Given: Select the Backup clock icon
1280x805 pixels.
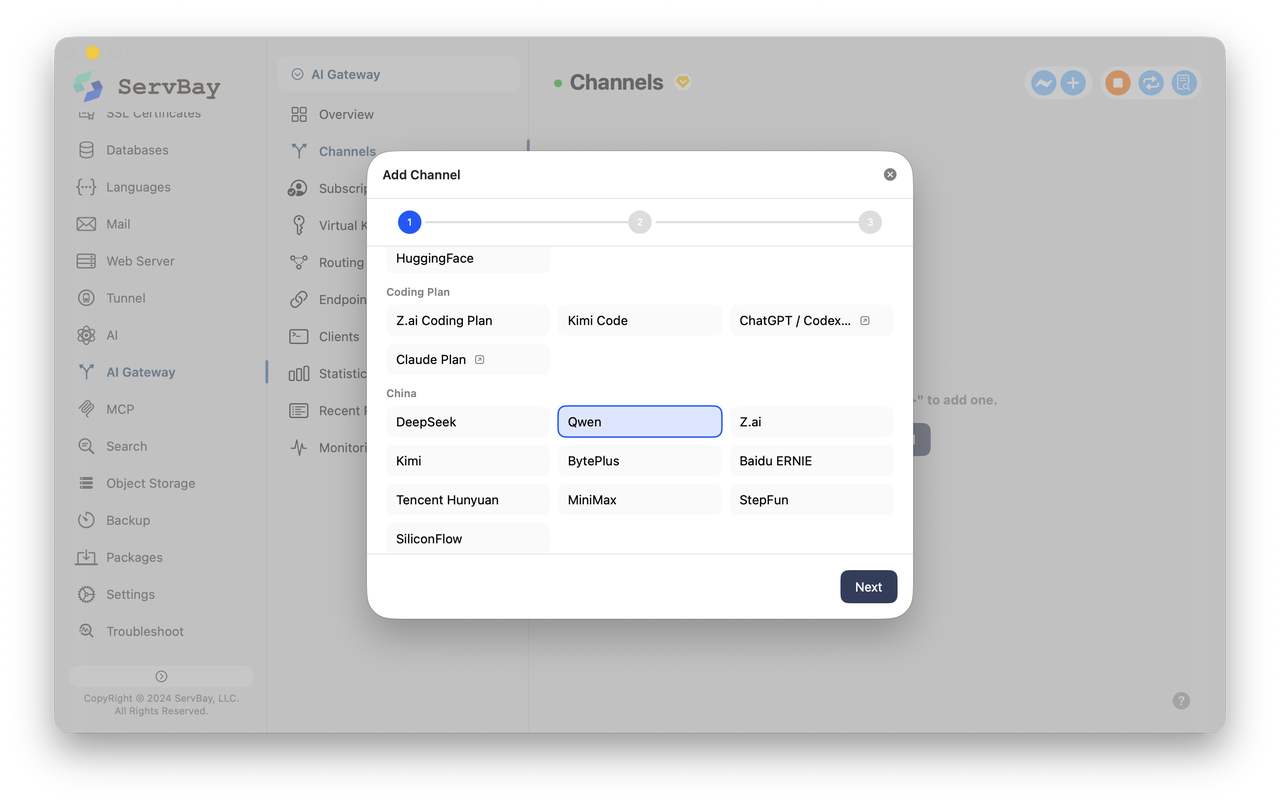Looking at the screenshot, I should click(x=87, y=520).
